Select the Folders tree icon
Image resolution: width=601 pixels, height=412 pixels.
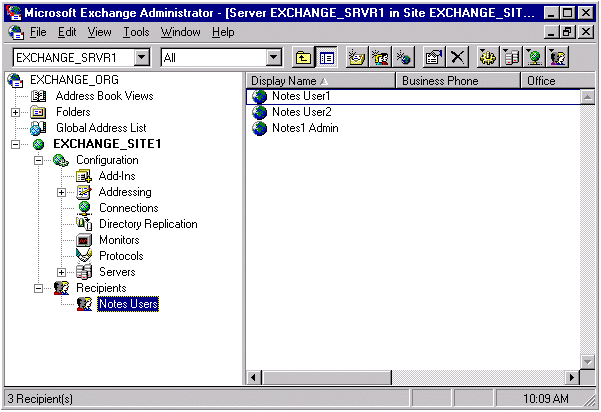click(x=38, y=112)
